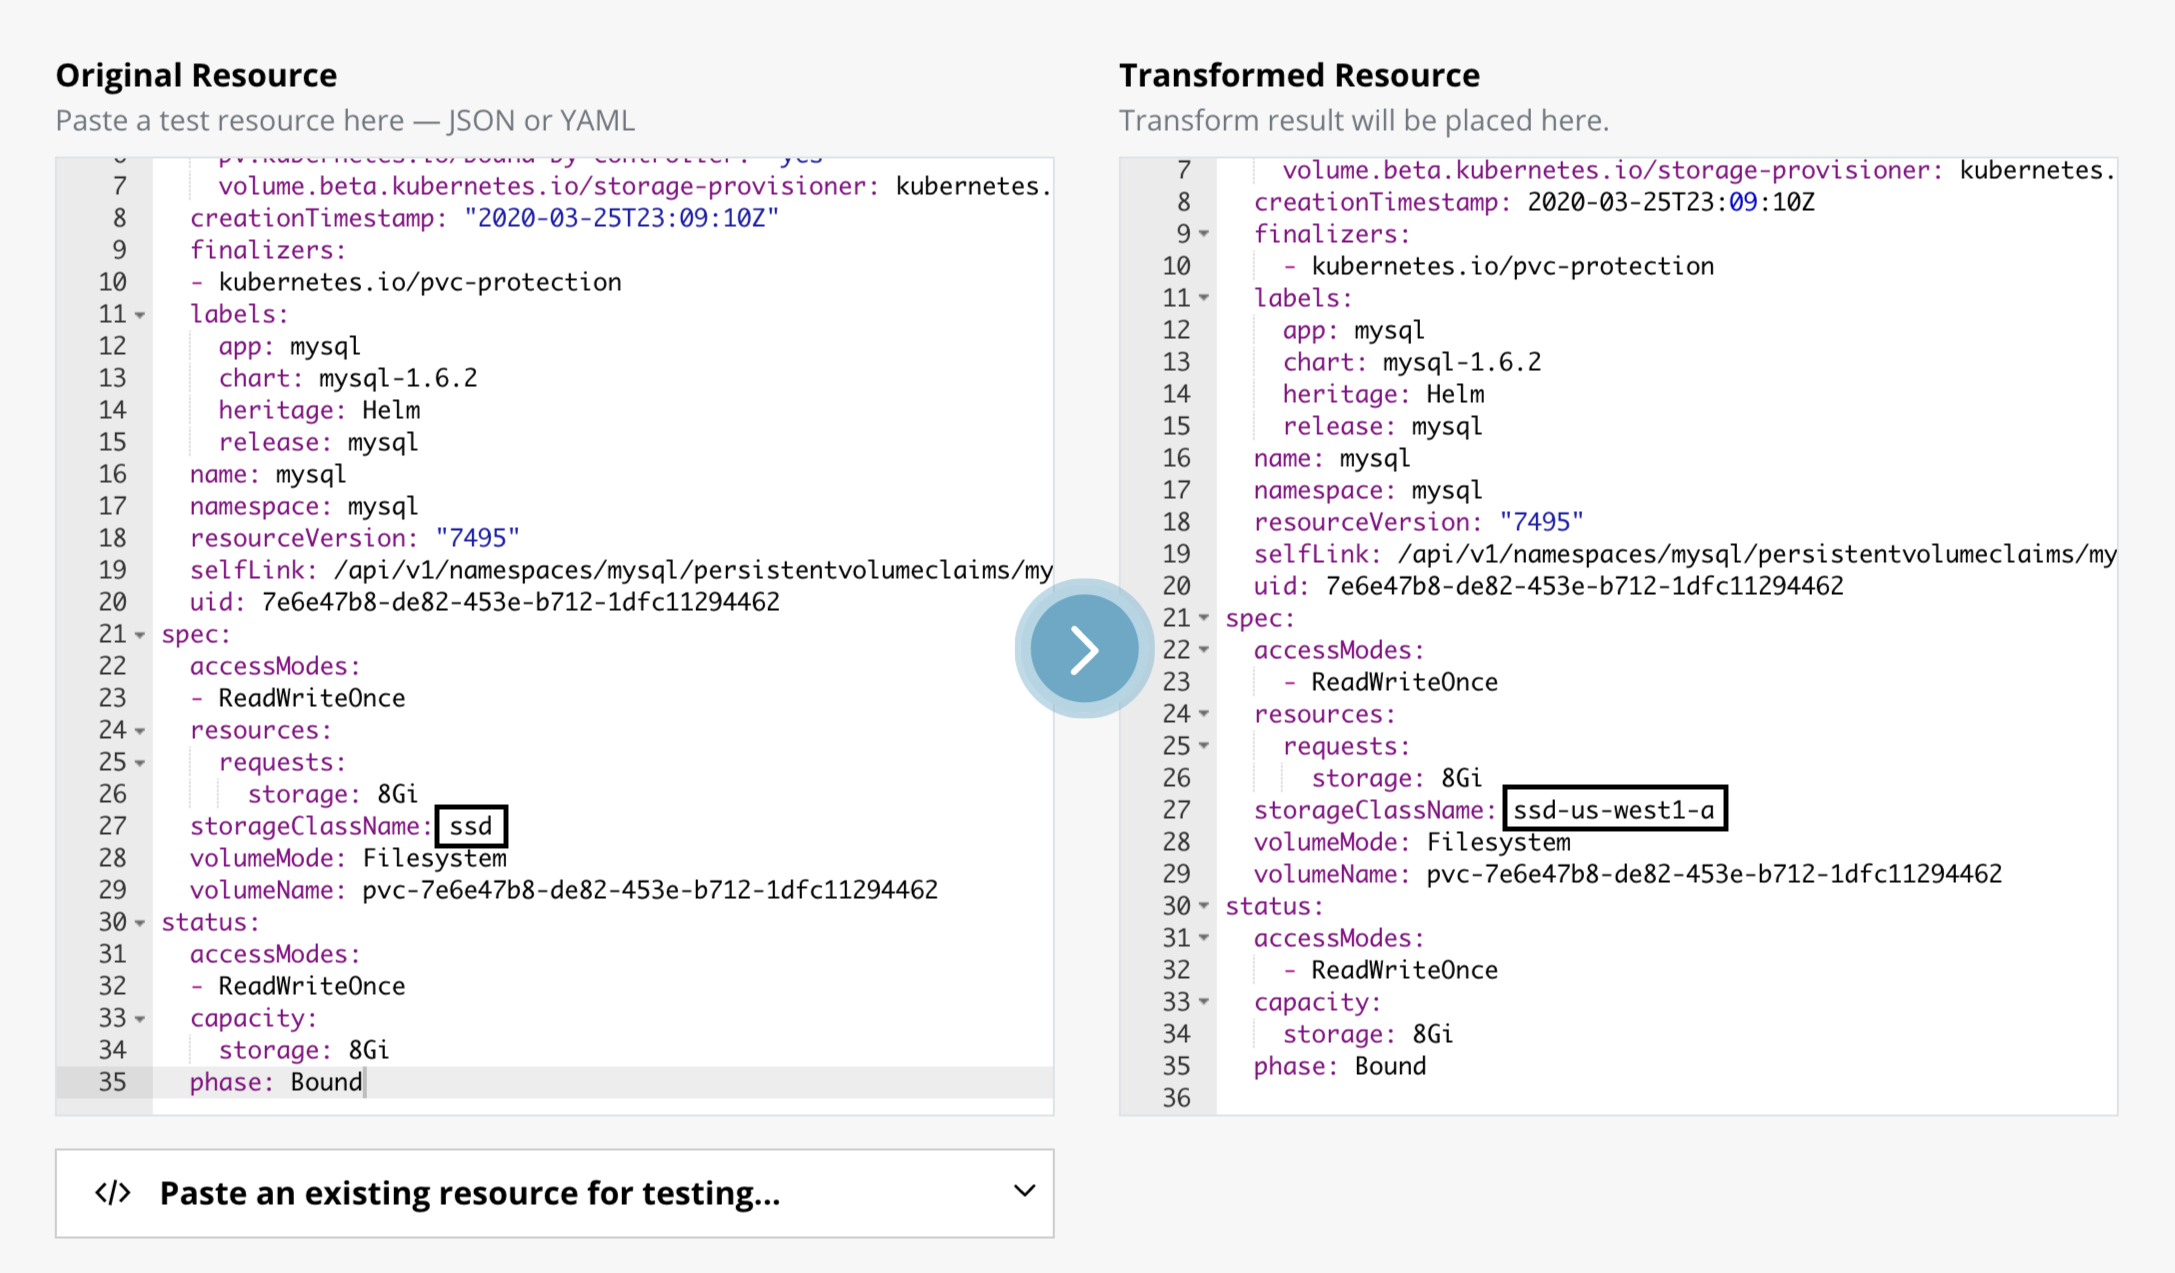Place cursor after 'phase: Bound' in left editor
The width and height of the screenshot is (2175, 1273).
click(x=366, y=1081)
